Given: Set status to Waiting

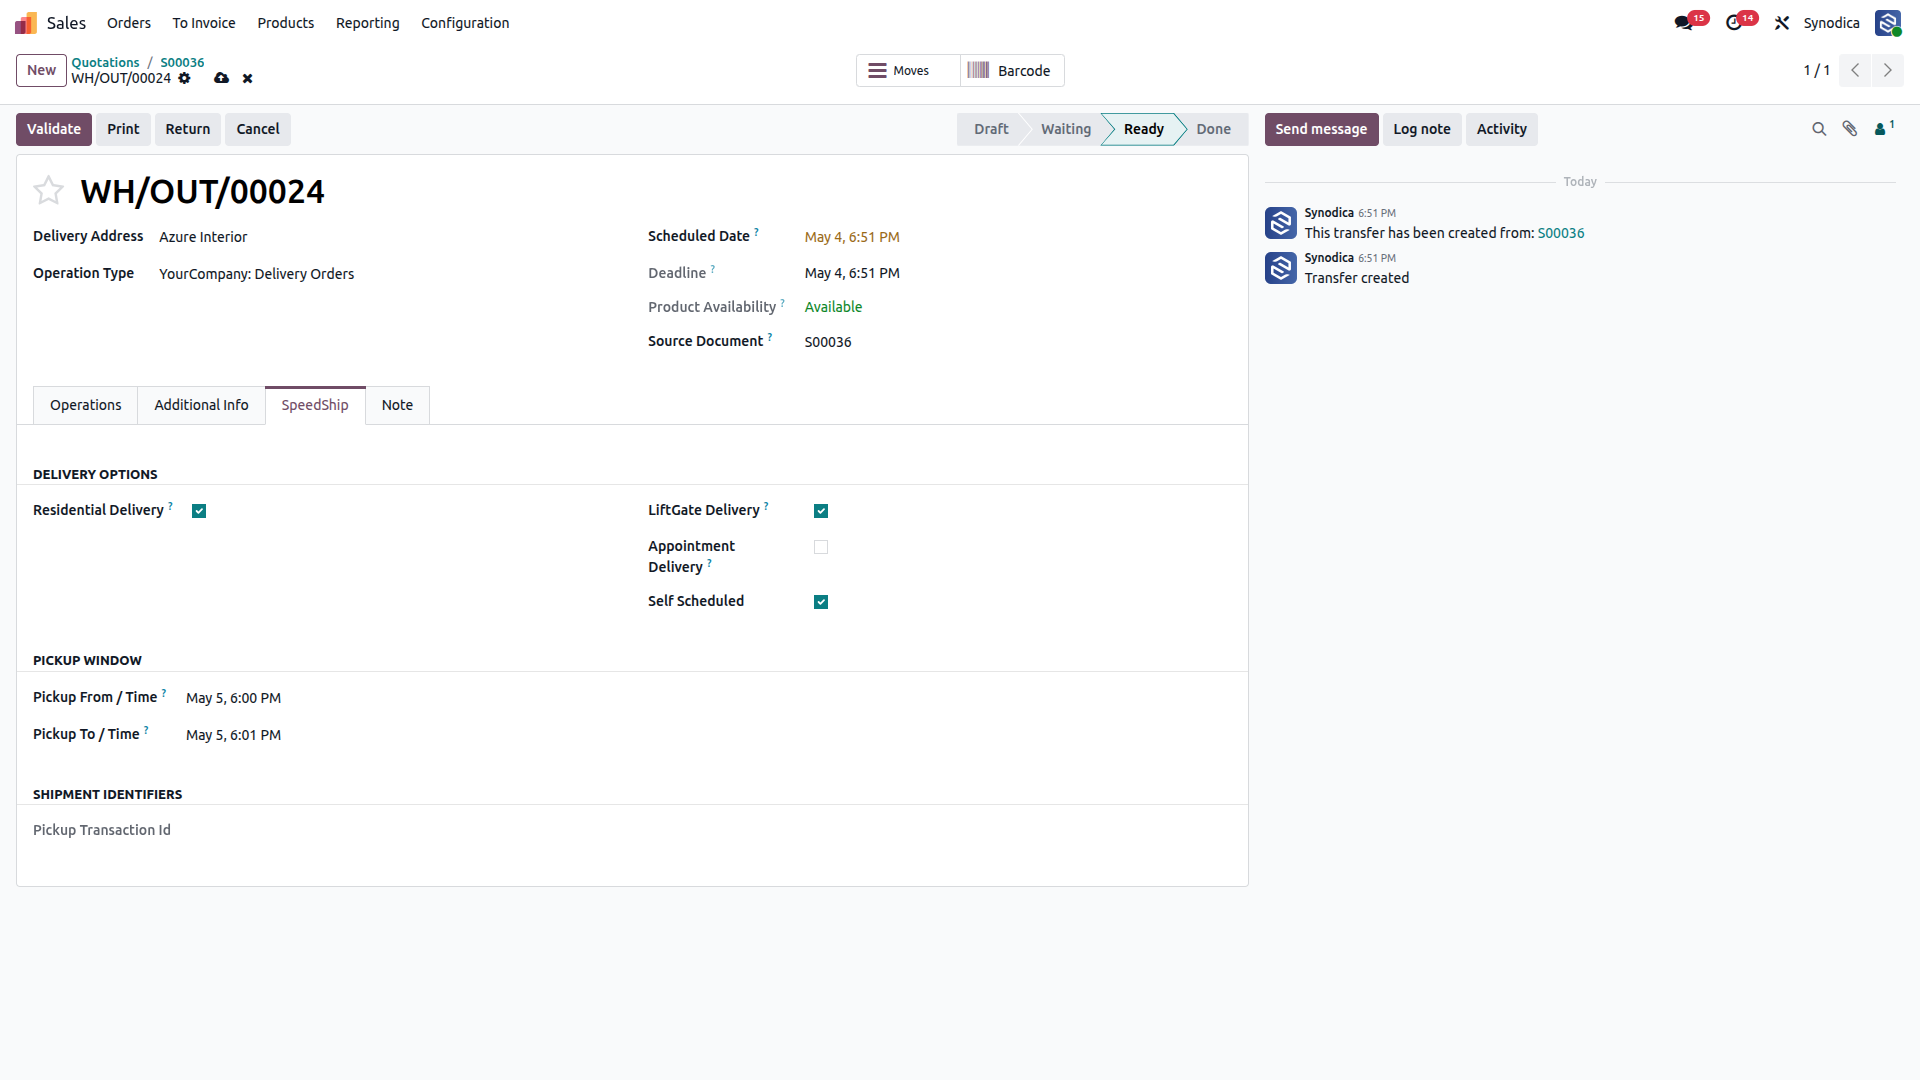Looking at the screenshot, I should coord(1066,129).
